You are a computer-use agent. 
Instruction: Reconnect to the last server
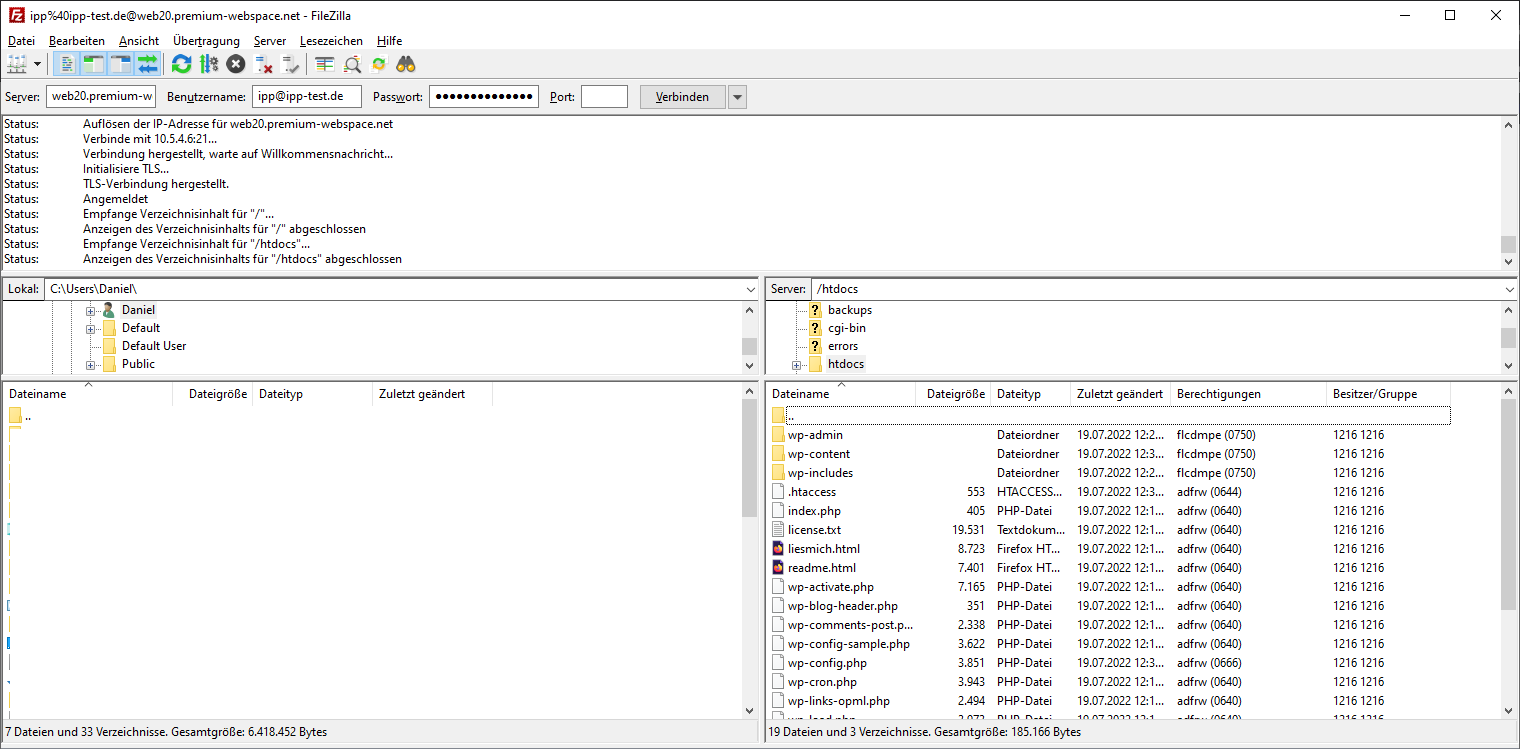(x=291, y=64)
